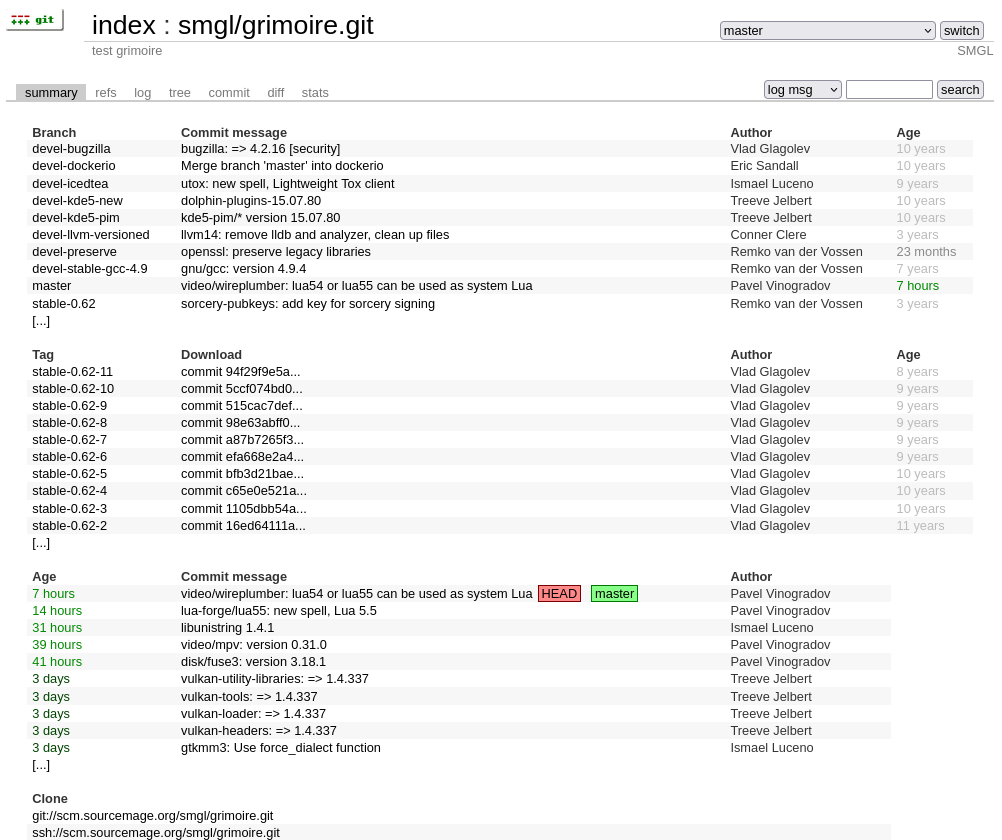This screenshot has height=840, width=1002.
Task: Open the devel-stable-gcc-4.9 branch
Action: [89, 269]
